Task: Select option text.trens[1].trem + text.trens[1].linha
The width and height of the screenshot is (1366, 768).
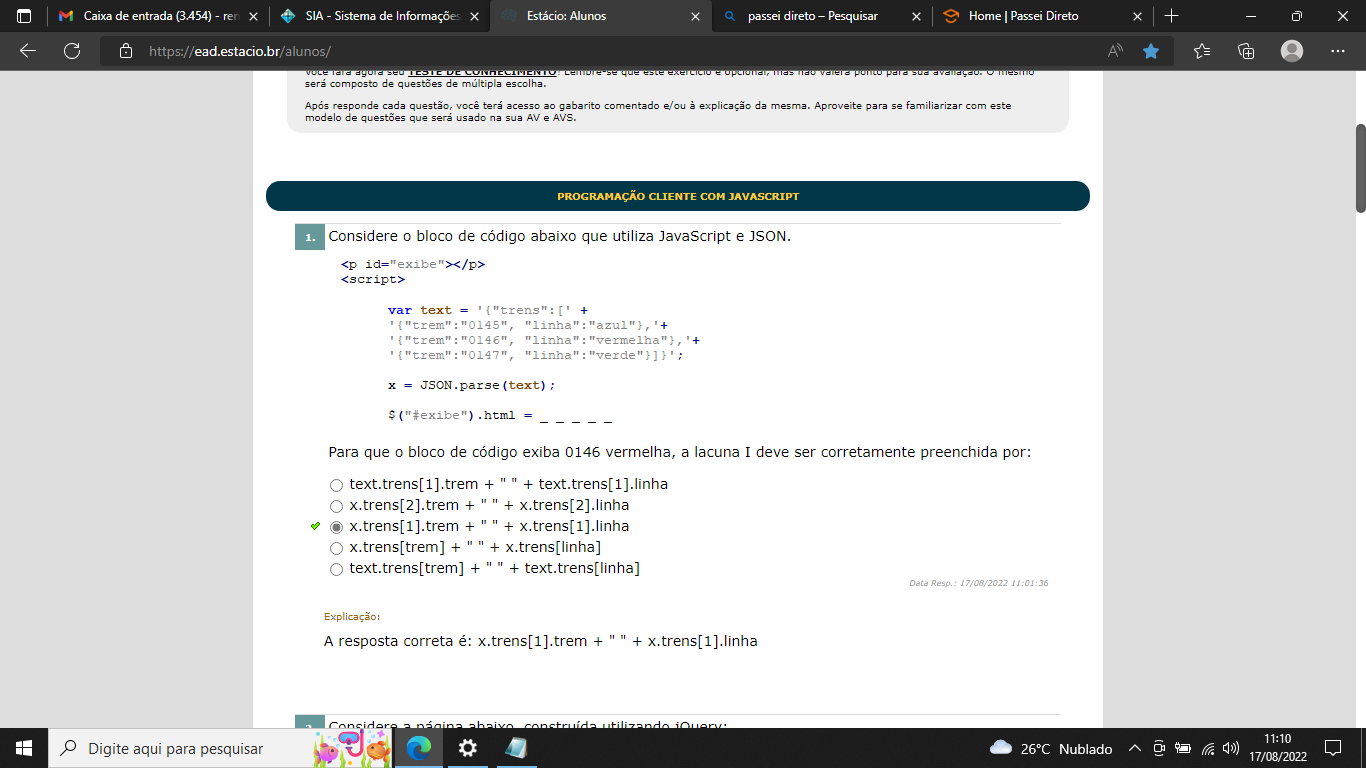Action: click(x=337, y=485)
